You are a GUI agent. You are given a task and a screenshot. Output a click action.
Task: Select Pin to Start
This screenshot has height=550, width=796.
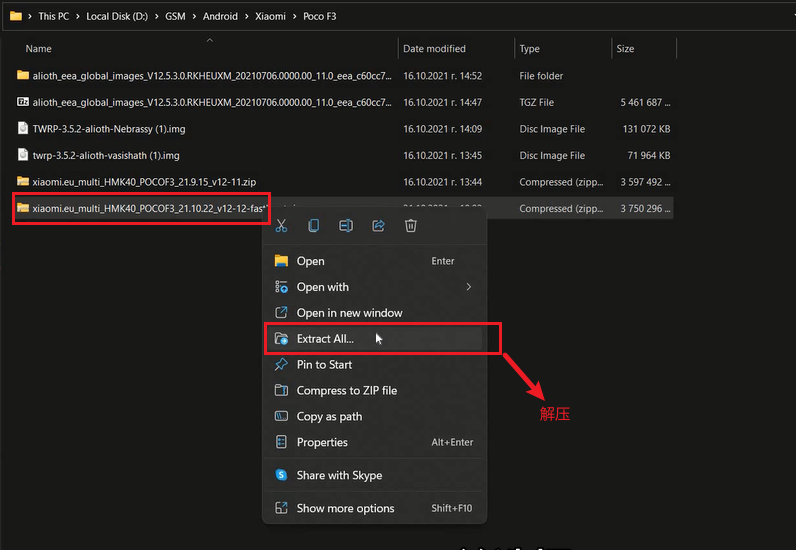tap(375, 365)
